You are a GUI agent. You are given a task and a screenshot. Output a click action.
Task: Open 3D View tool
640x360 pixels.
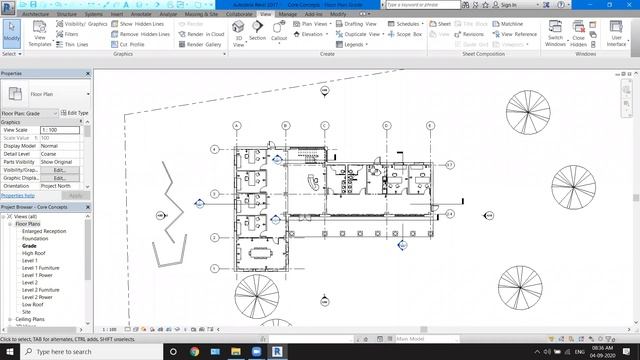pyautogui.click(x=238, y=34)
